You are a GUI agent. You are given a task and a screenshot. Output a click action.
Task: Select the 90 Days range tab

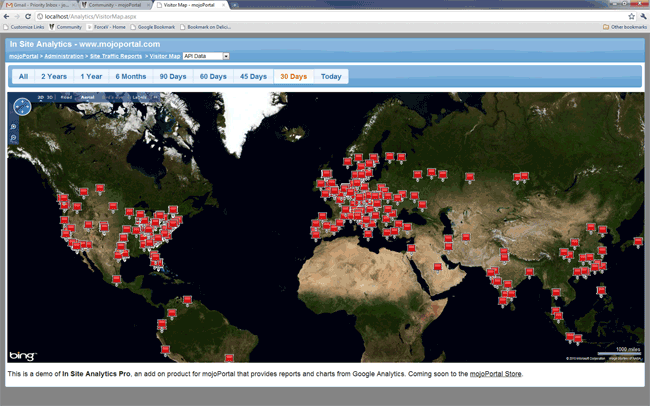pos(173,76)
